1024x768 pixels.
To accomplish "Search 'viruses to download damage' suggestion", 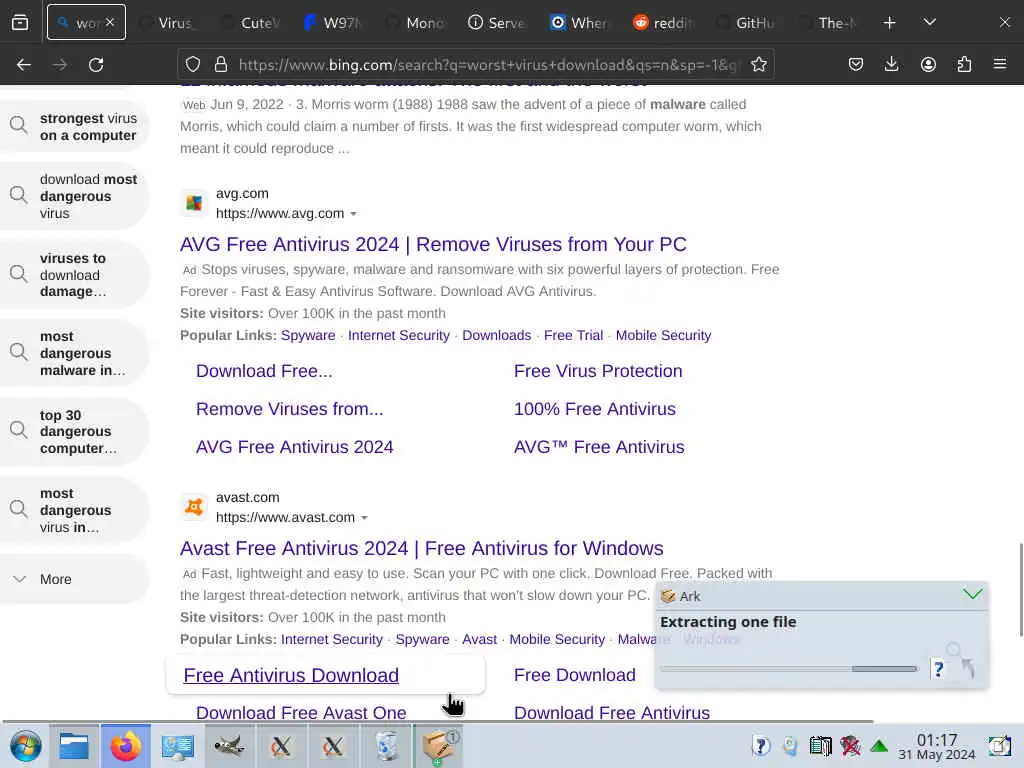I will coord(73,275).
